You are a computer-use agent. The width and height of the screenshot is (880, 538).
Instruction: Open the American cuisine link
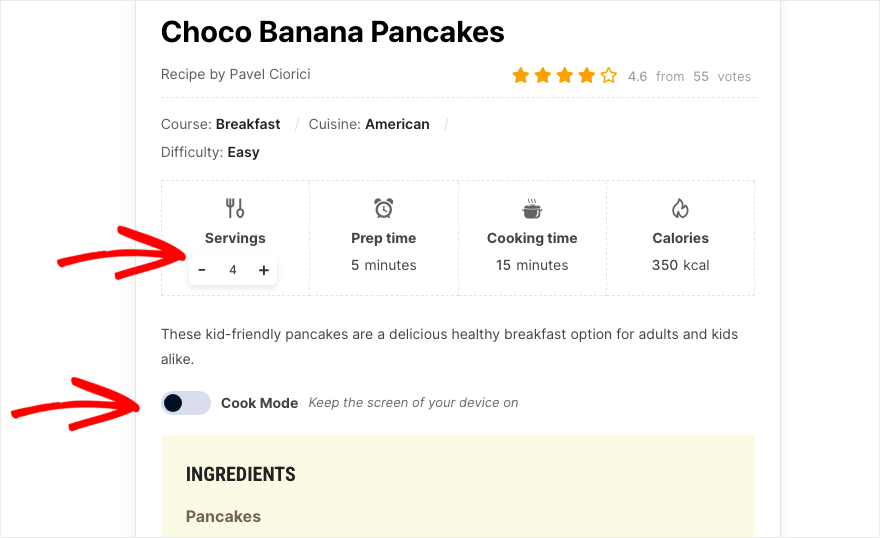tap(397, 124)
